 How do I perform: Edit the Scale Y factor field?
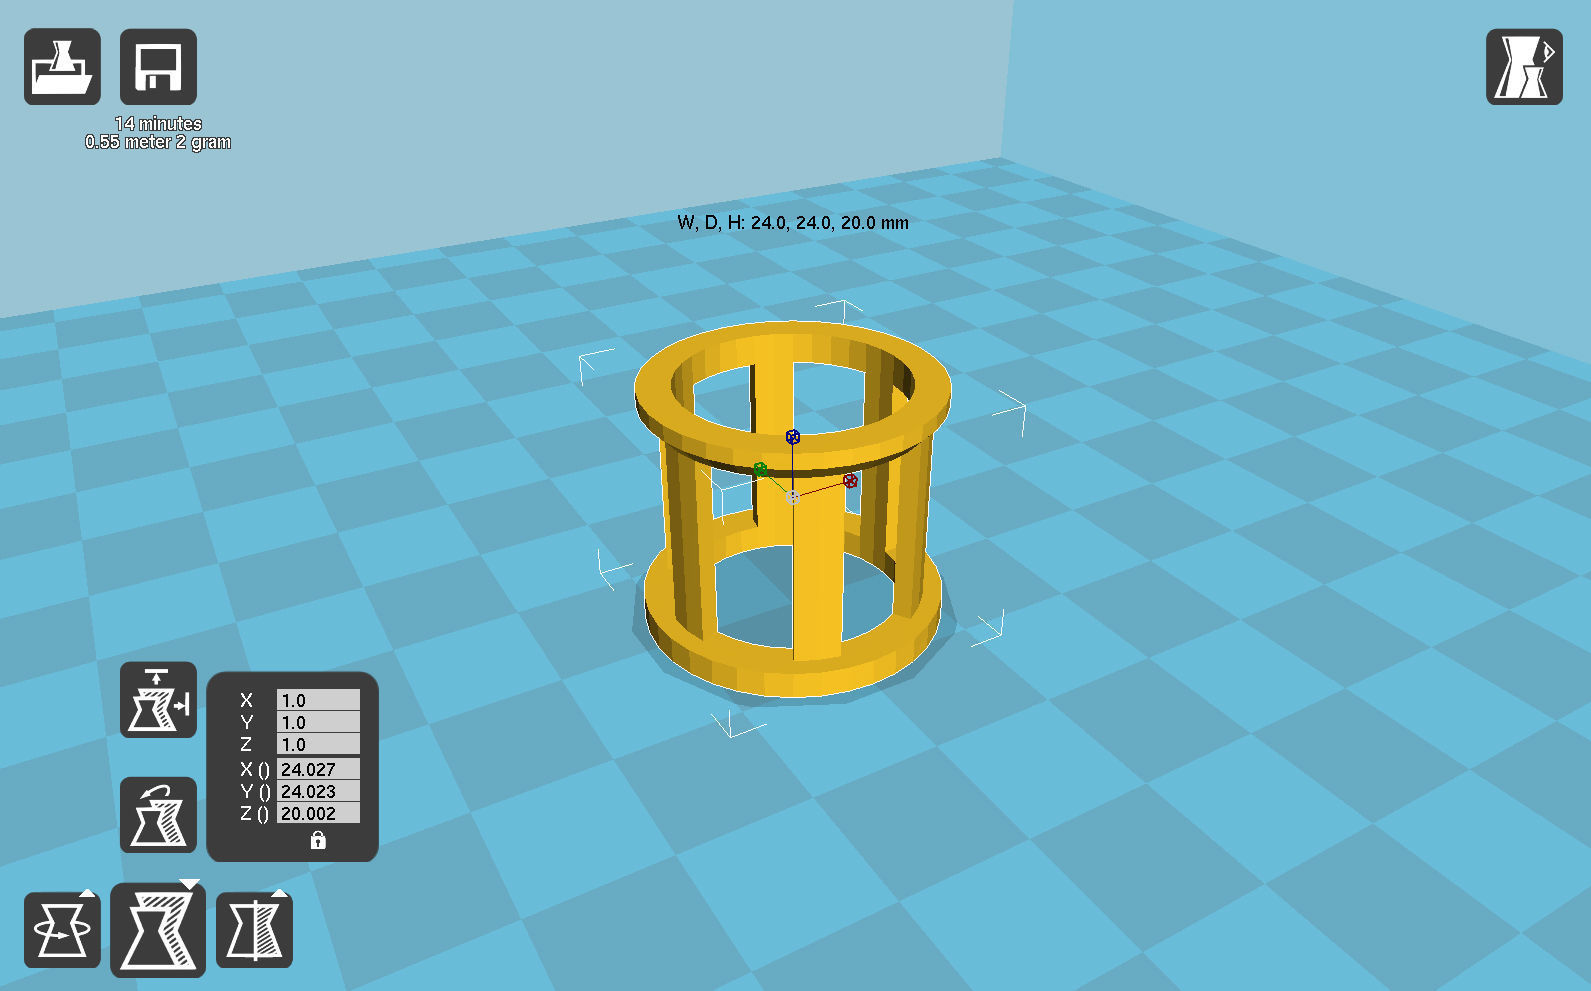click(x=318, y=722)
